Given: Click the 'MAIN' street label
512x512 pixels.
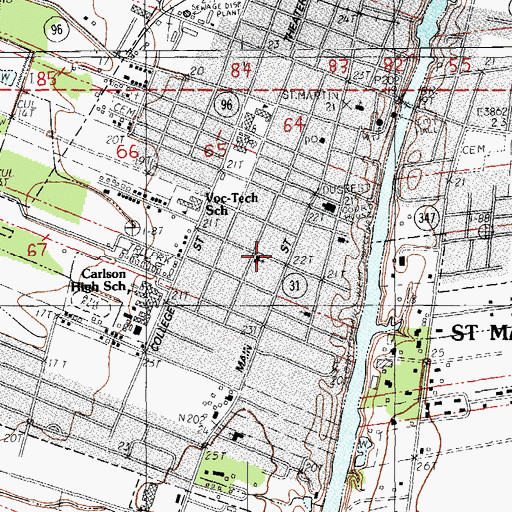Looking at the screenshot, I should [244, 359].
